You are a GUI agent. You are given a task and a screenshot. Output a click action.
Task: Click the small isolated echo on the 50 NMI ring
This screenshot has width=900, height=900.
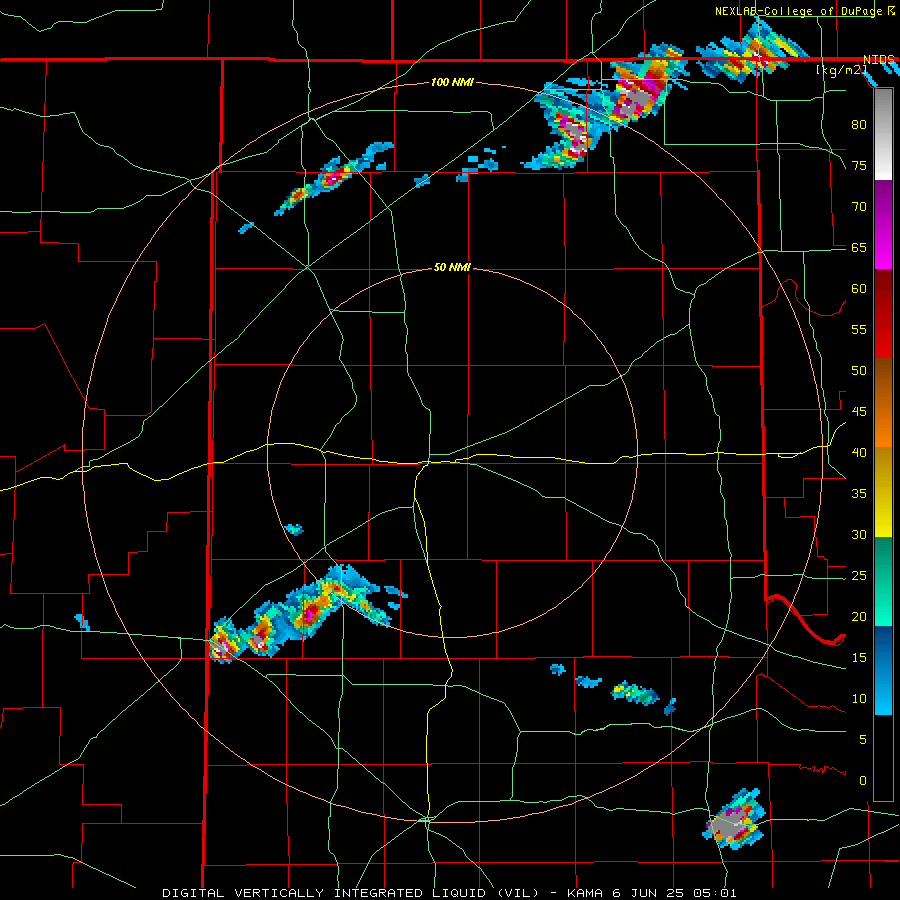click(294, 529)
